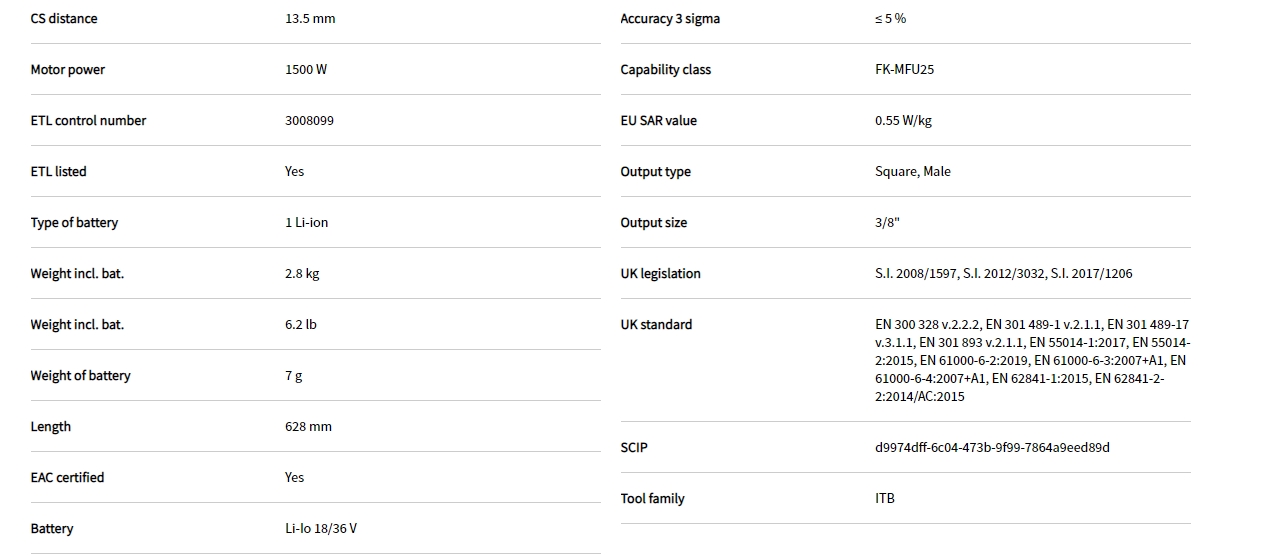Click the UK legislation S.I. references text
1263x559 pixels.
[x=1003, y=274]
